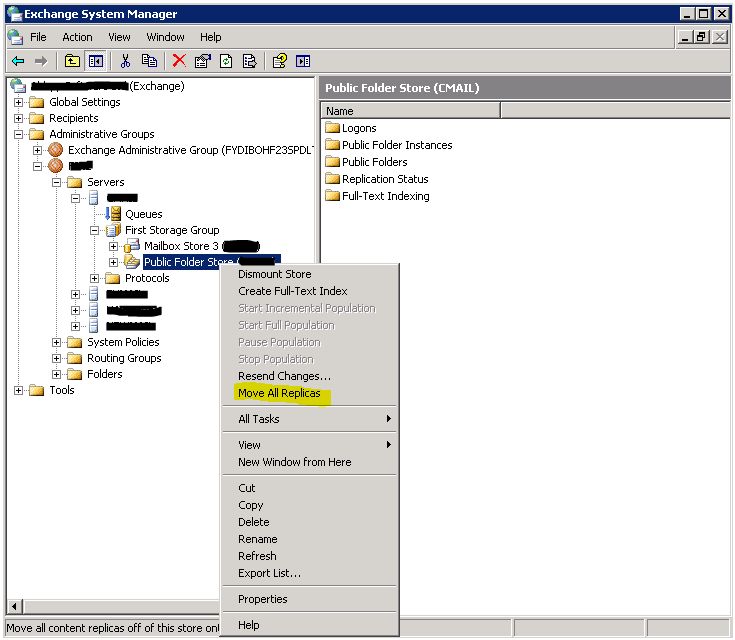Image resolution: width=735 pixels, height=640 pixels.
Task: Click the Exchange Administrative Group orange icon
Action: pyautogui.click(x=56, y=150)
